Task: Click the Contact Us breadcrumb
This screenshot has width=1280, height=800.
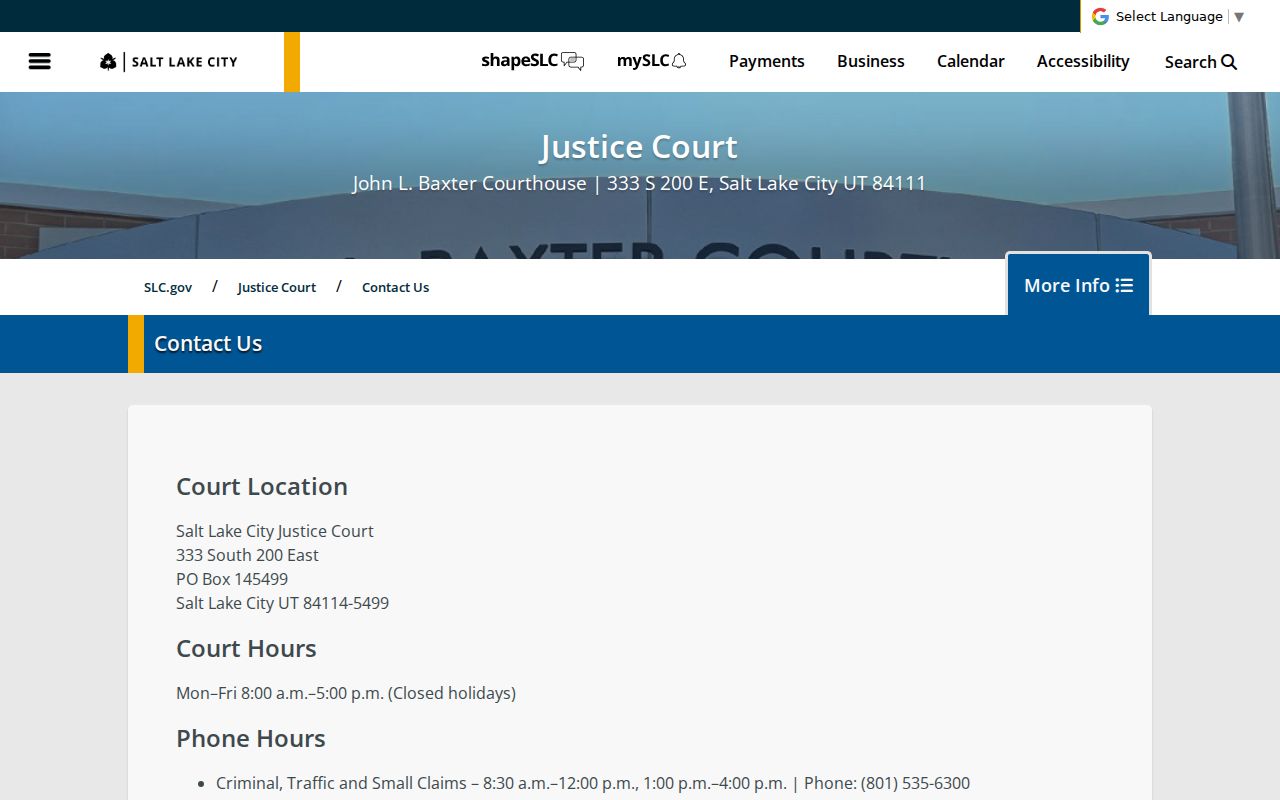Action: pyautogui.click(x=396, y=287)
